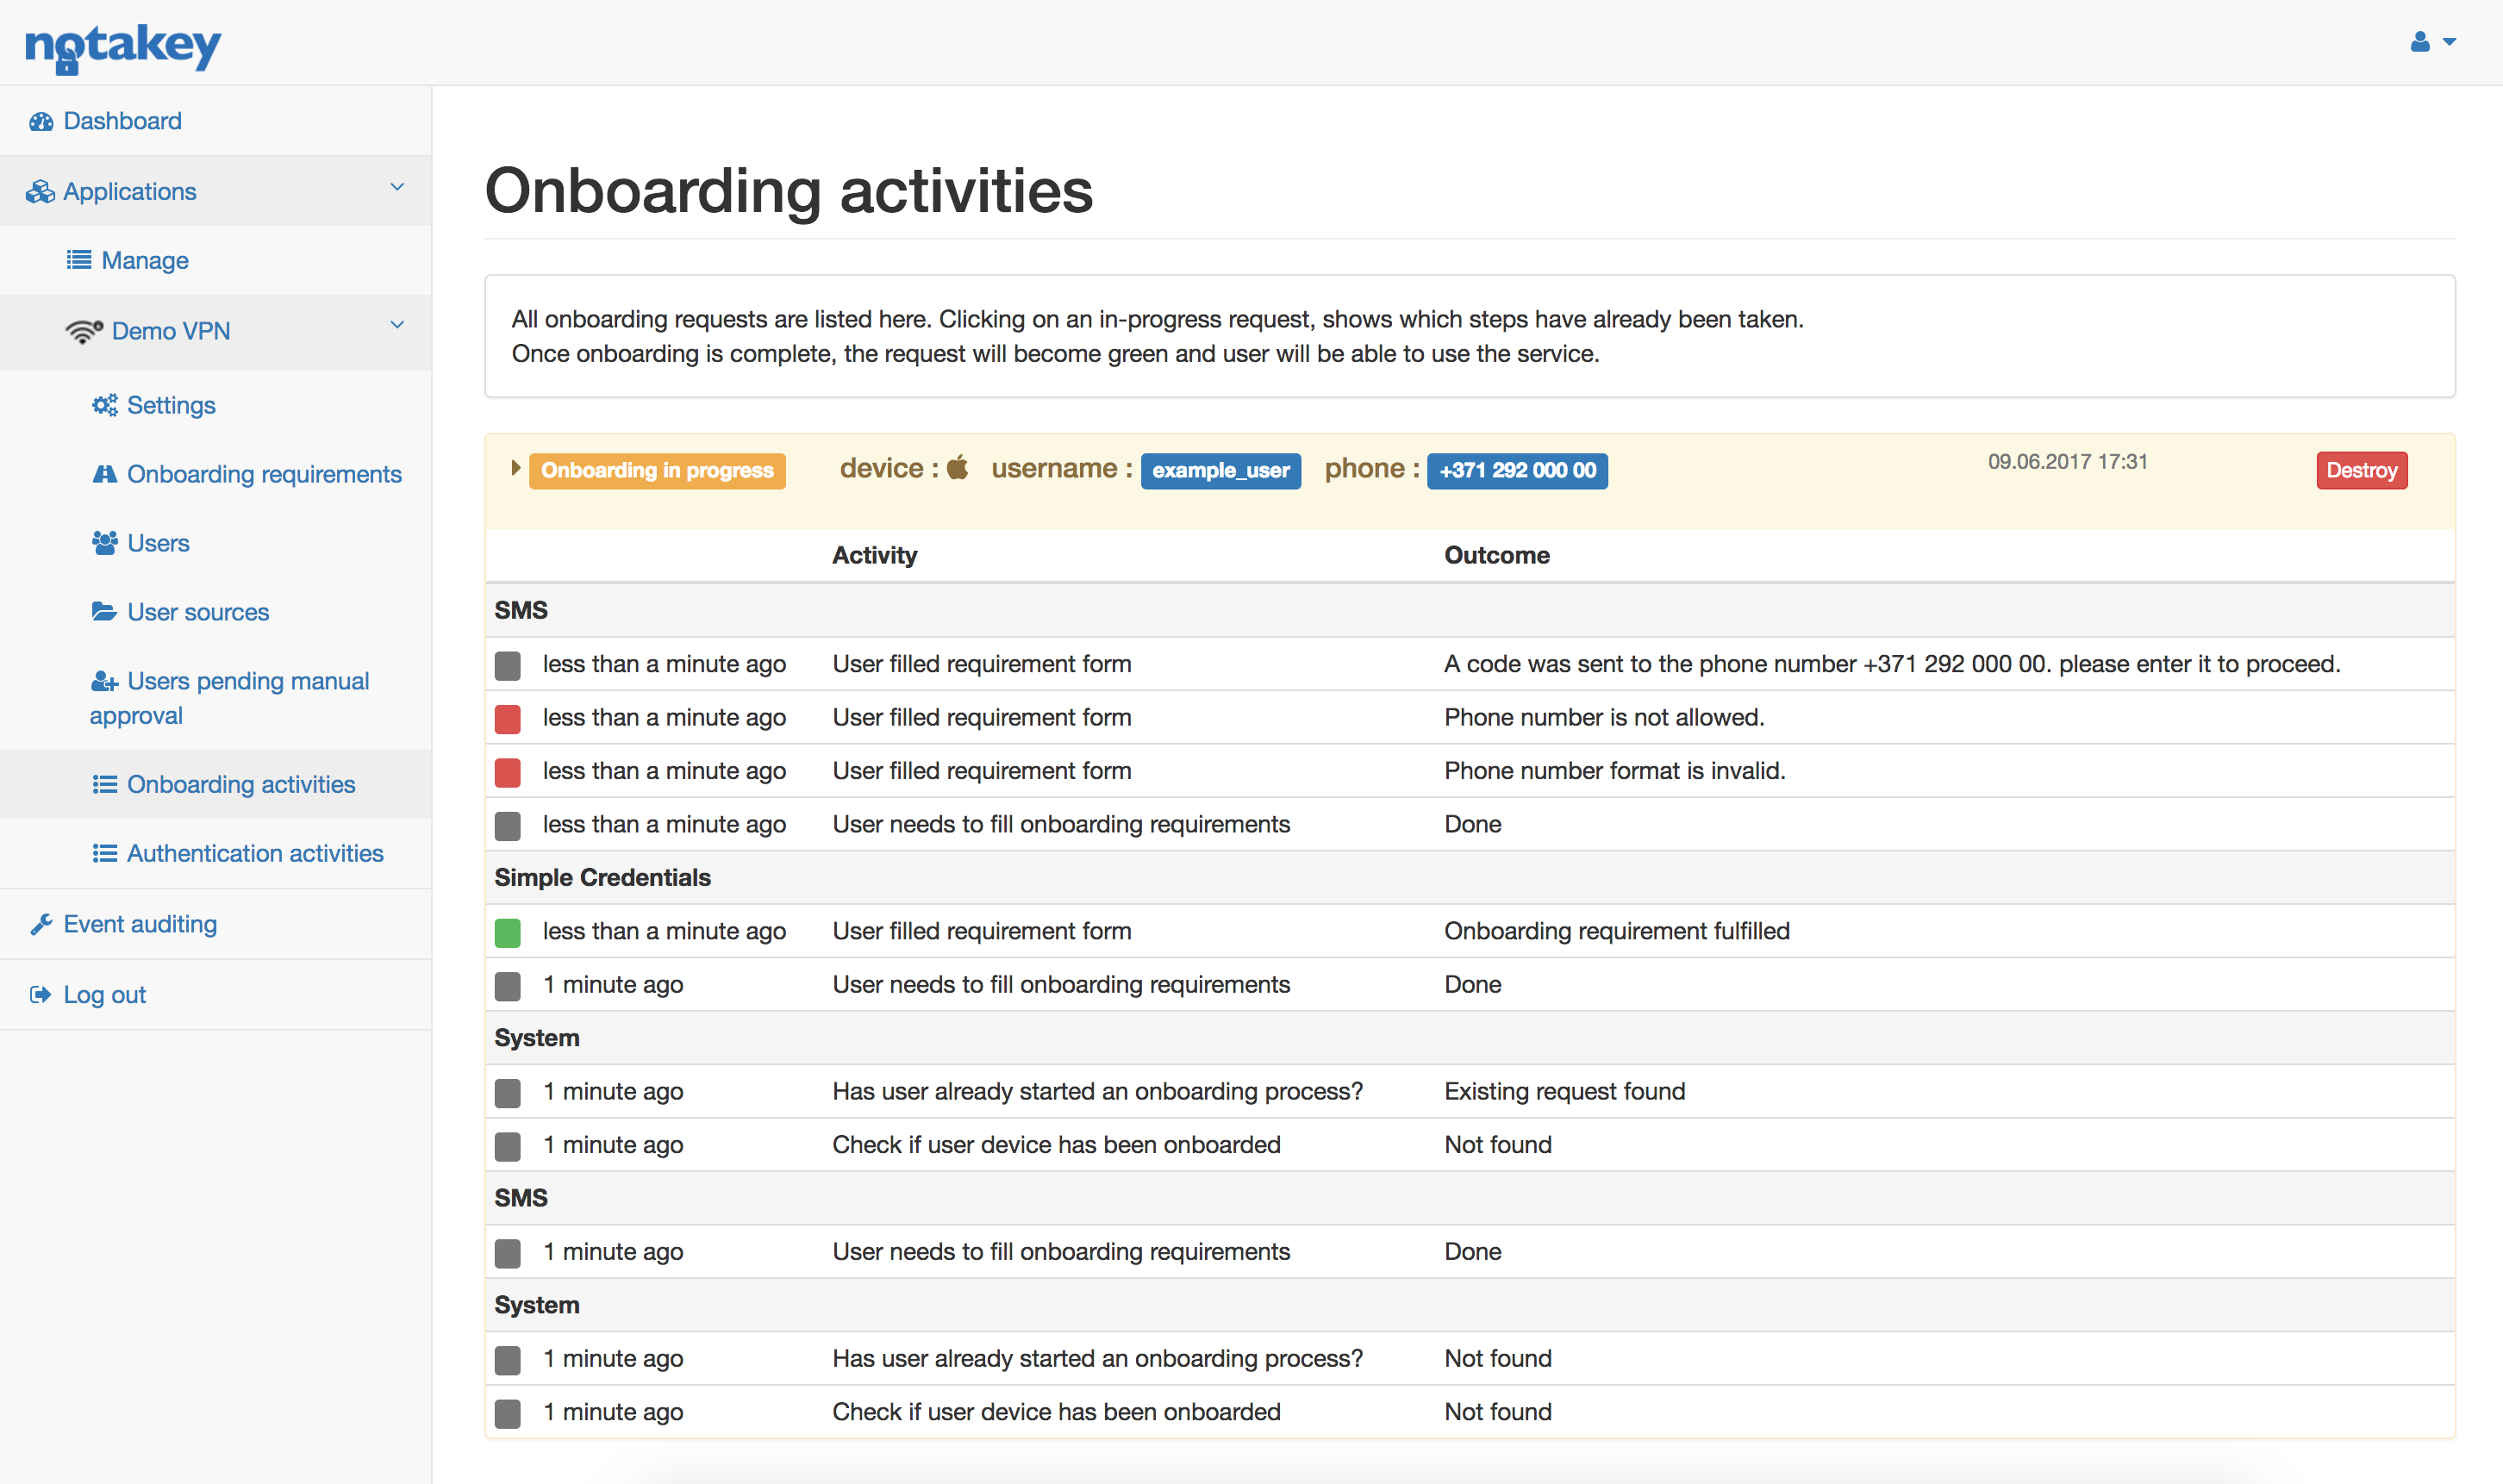
Task: Click the 'Simple Credentials' group row
Action: point(1470,878)
